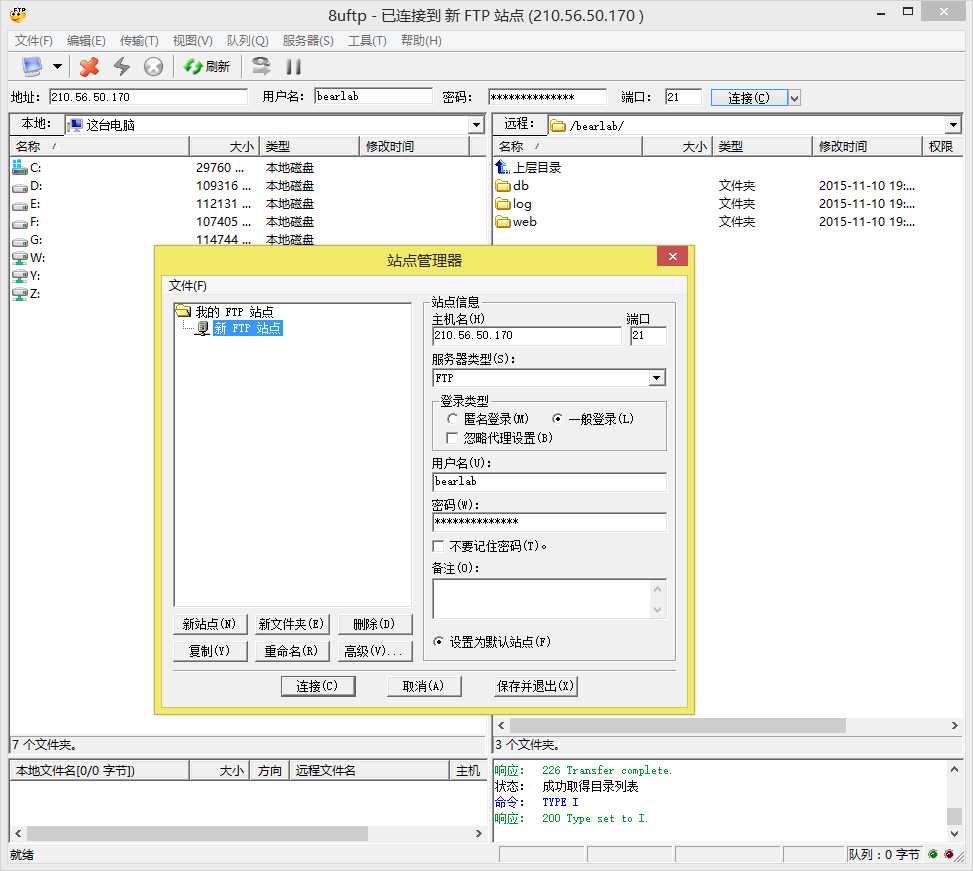Toggle 不要记住密码 checkbox

click(438, 546)
